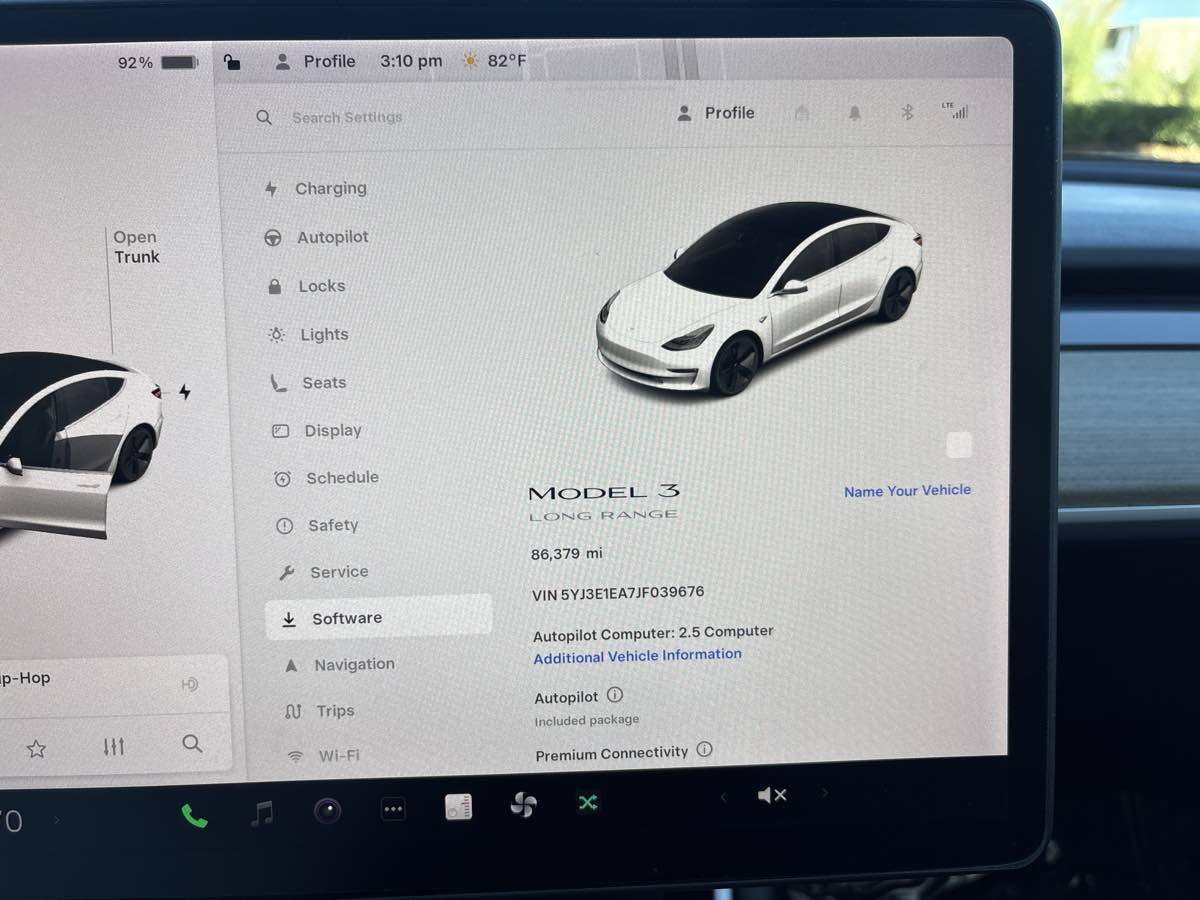Toggle the lock icon in status bar
The image size is (1200, 900).
pyautogui.click(x=232, y=62)
